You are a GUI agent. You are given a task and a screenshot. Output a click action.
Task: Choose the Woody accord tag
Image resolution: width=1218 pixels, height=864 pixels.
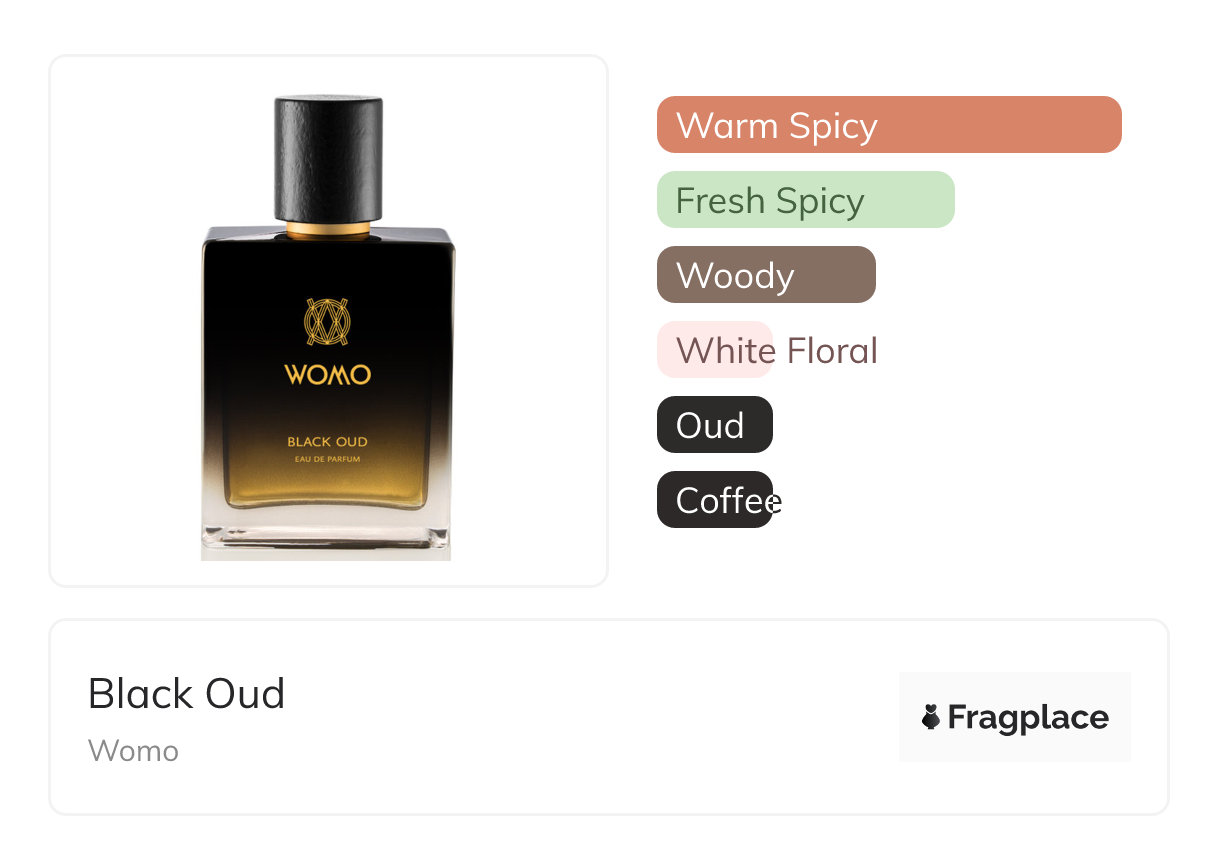[766, 275]
